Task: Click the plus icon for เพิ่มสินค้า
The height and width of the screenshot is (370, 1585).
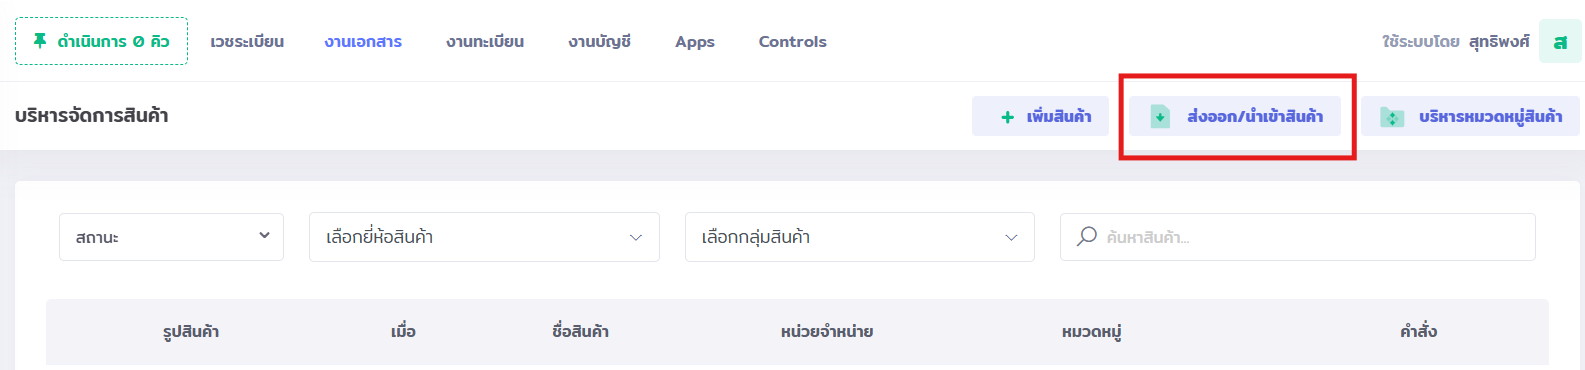Action: (x=1008, y=117)
